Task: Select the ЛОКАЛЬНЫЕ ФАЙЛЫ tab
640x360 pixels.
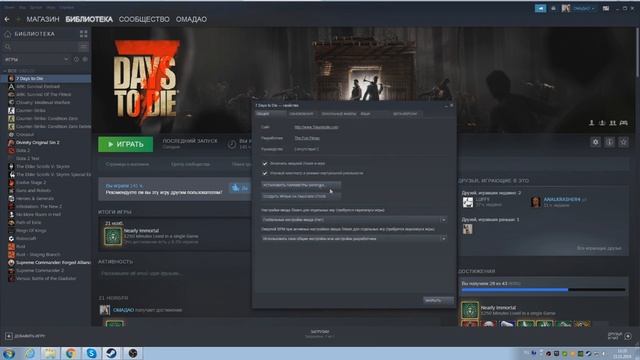Action: pos(338,114)
